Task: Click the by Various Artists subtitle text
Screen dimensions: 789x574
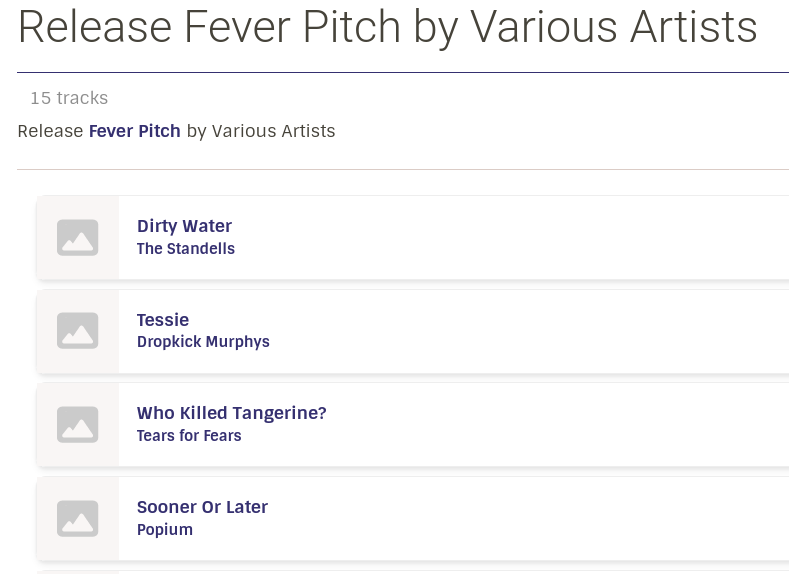Action: pos(261,131)
